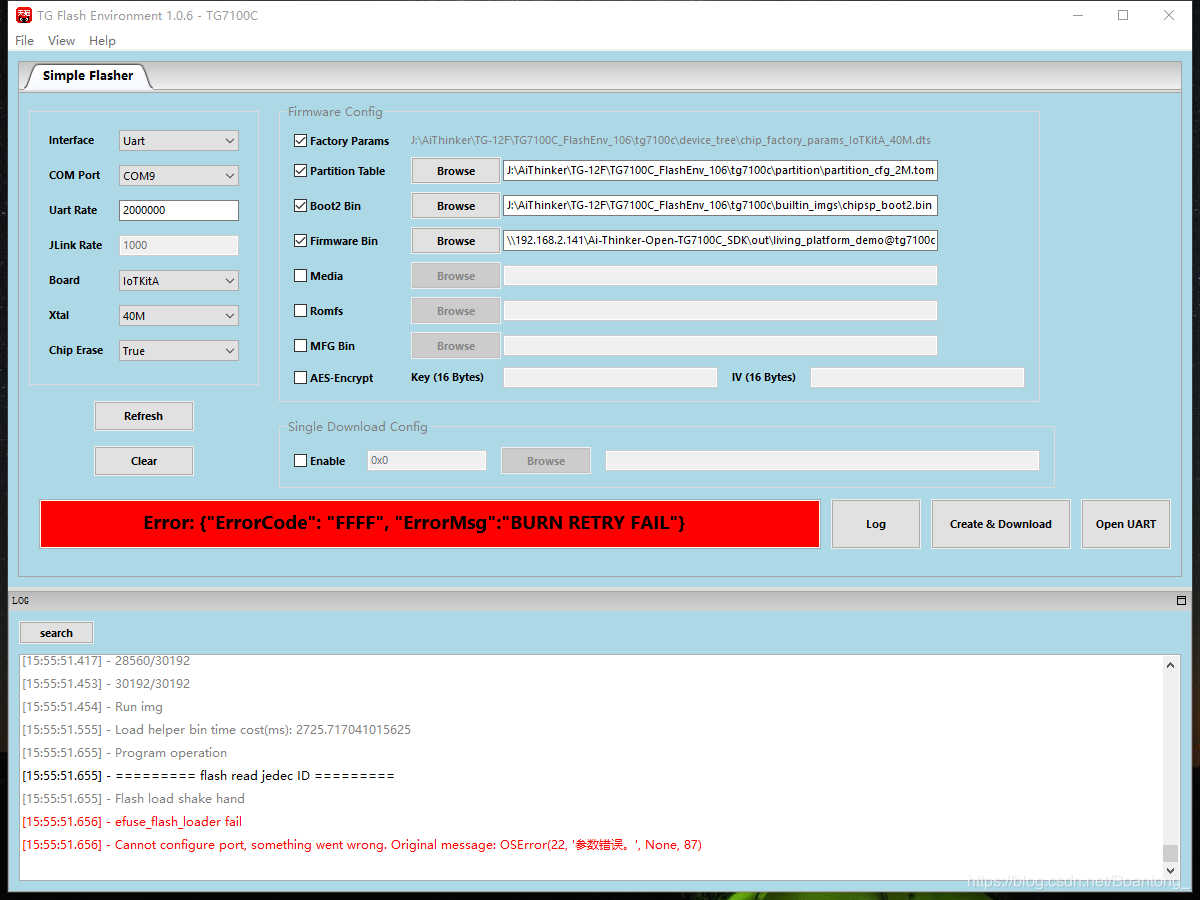The width and height of the screenshot is (1200, 900).
Task: Enable the Media checkbox
Action: coord(300,276)
